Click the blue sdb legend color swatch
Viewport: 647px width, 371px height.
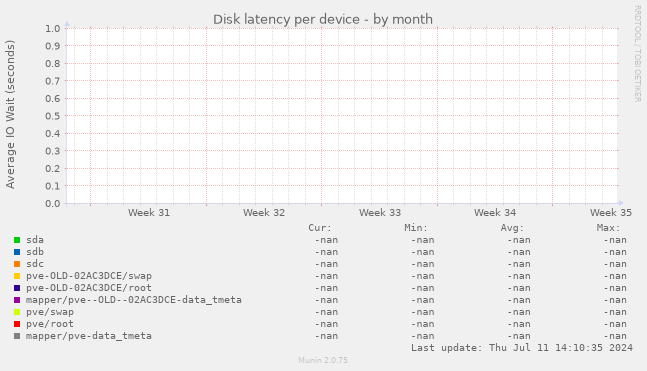click(x=17, y=252)
